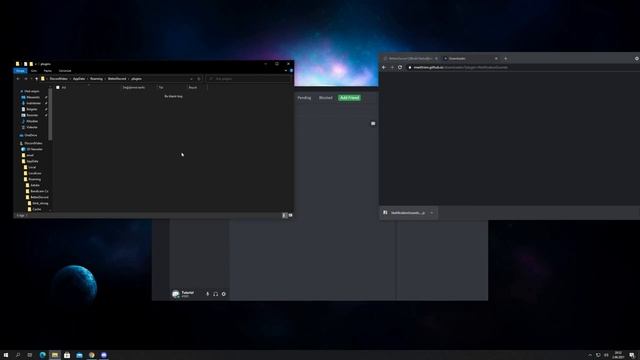Select the AppData folder in navigation tree
This screenshot has height=360, width=640.
click(32, 161)
